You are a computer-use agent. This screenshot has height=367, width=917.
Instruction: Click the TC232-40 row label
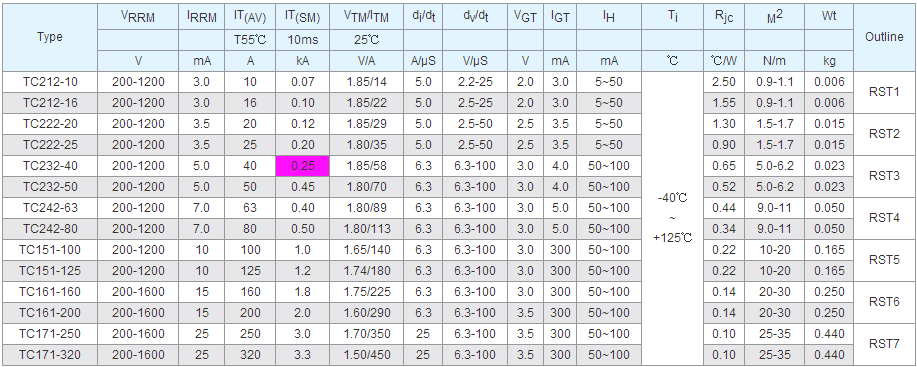pyautogui.click(x=50, y=166)
